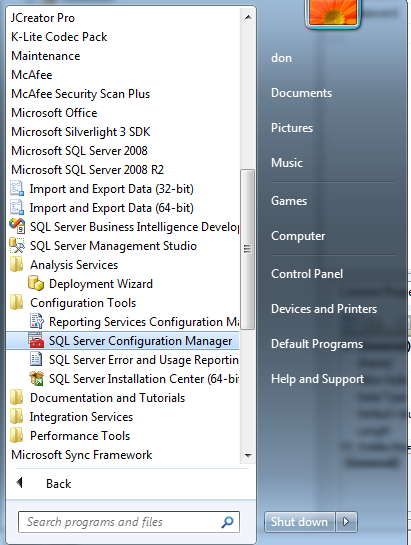411x545 pixels.
Task: Click the programs list scrollbar thumb
Action: point(247,249)
